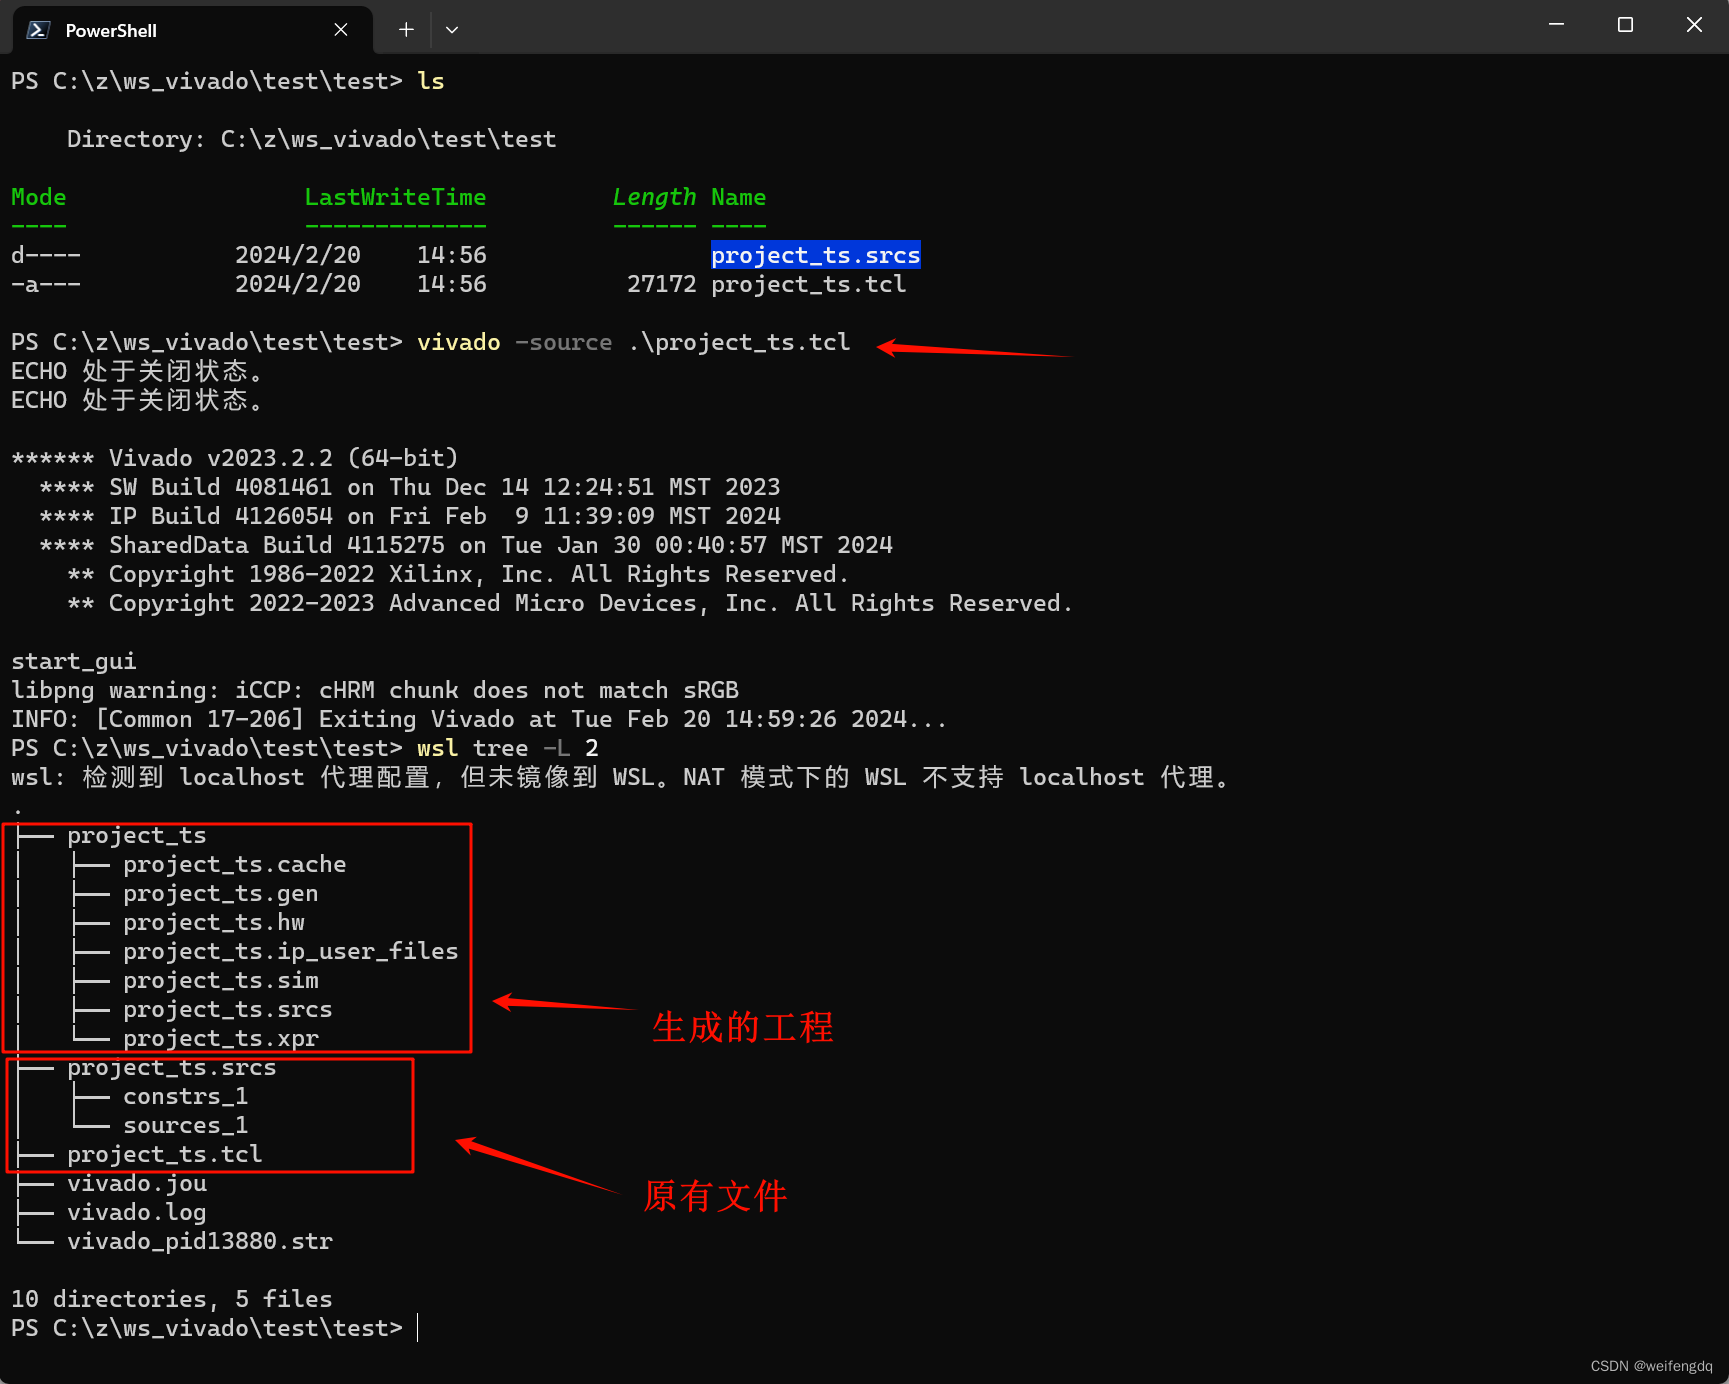Screen dimensions: 1729x1384
Task: Click the SW Build 4081461 line
Action: 410,487
